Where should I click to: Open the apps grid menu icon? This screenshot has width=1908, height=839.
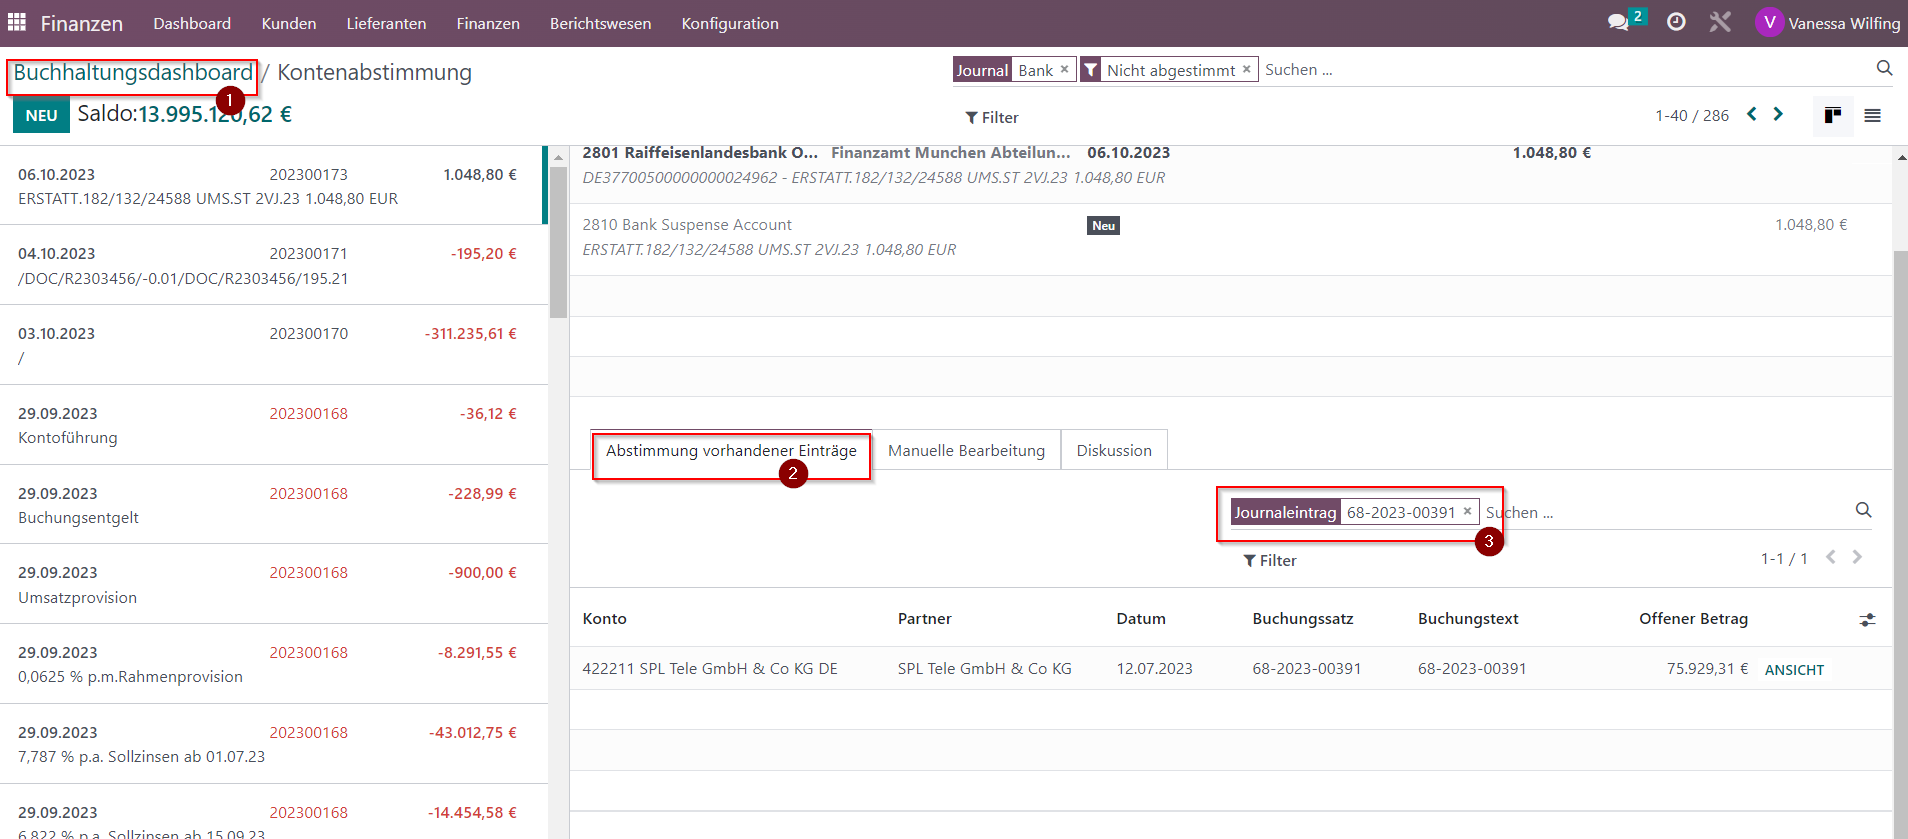pos(17,22)
